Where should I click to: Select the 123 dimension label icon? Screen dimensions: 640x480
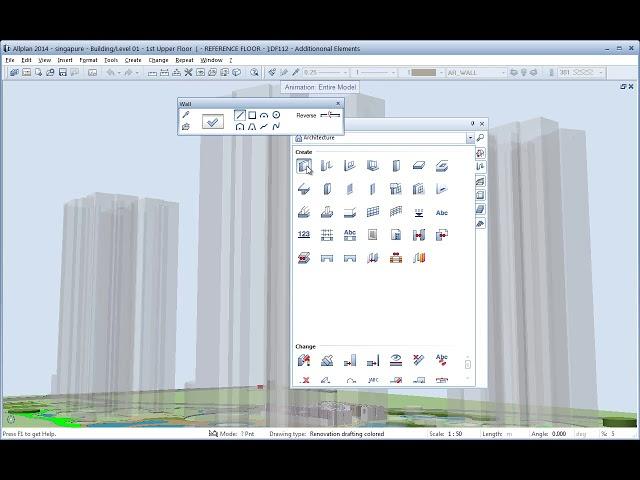(x=304, y=235)
